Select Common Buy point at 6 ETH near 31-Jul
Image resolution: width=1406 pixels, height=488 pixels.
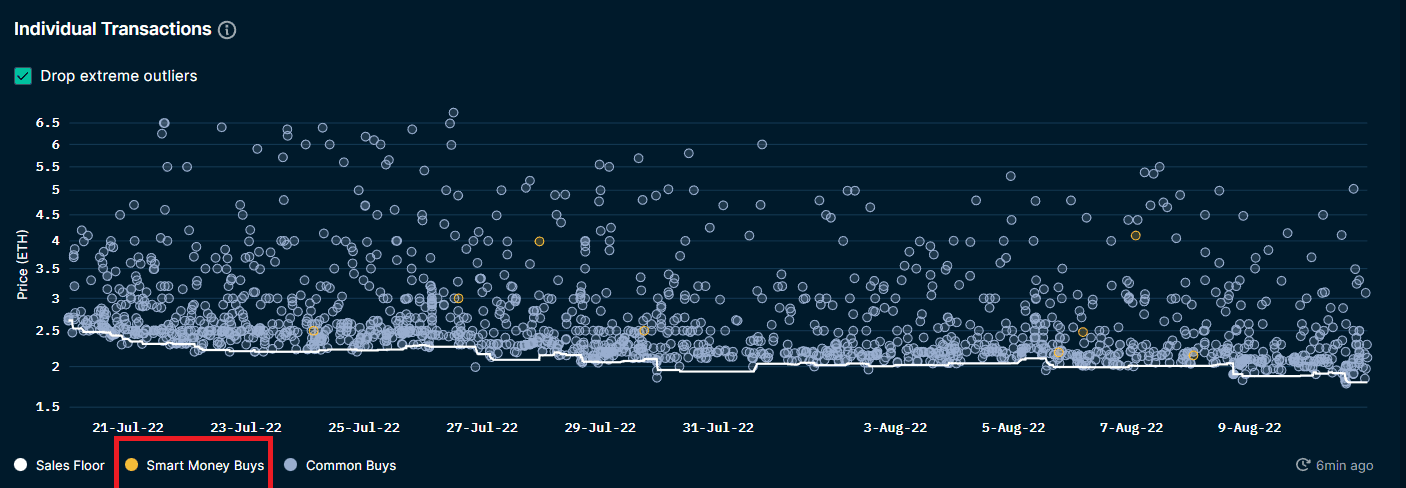tap(762, 144)
